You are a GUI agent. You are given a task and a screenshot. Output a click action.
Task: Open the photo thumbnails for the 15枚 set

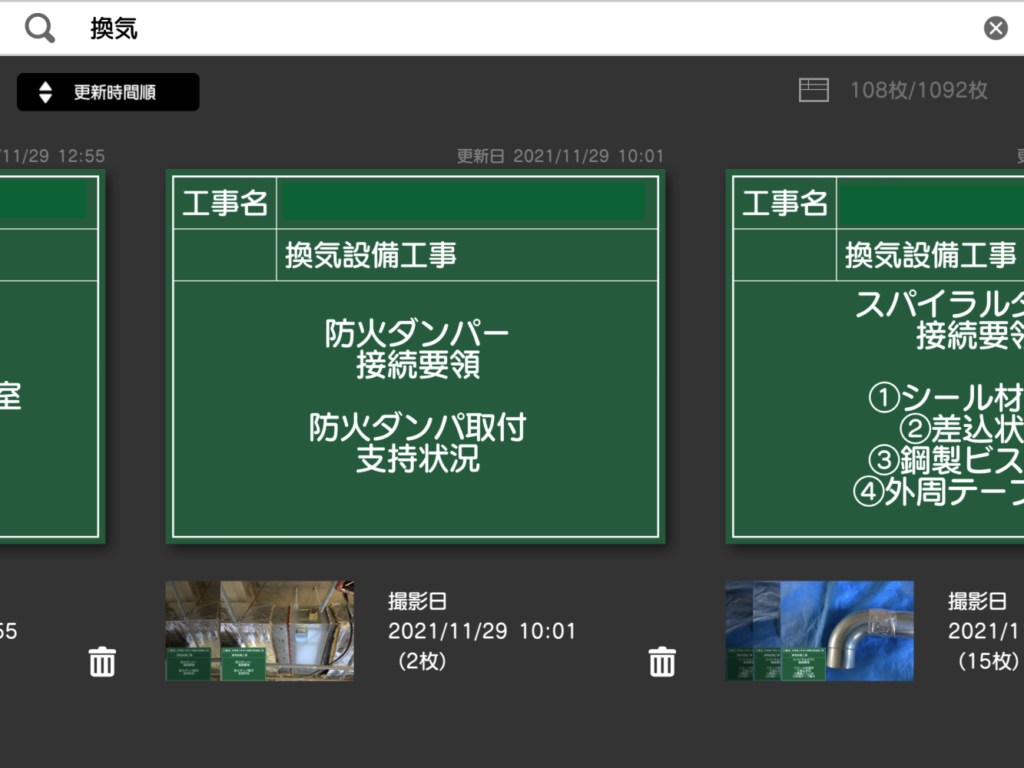tap(820, 631)
